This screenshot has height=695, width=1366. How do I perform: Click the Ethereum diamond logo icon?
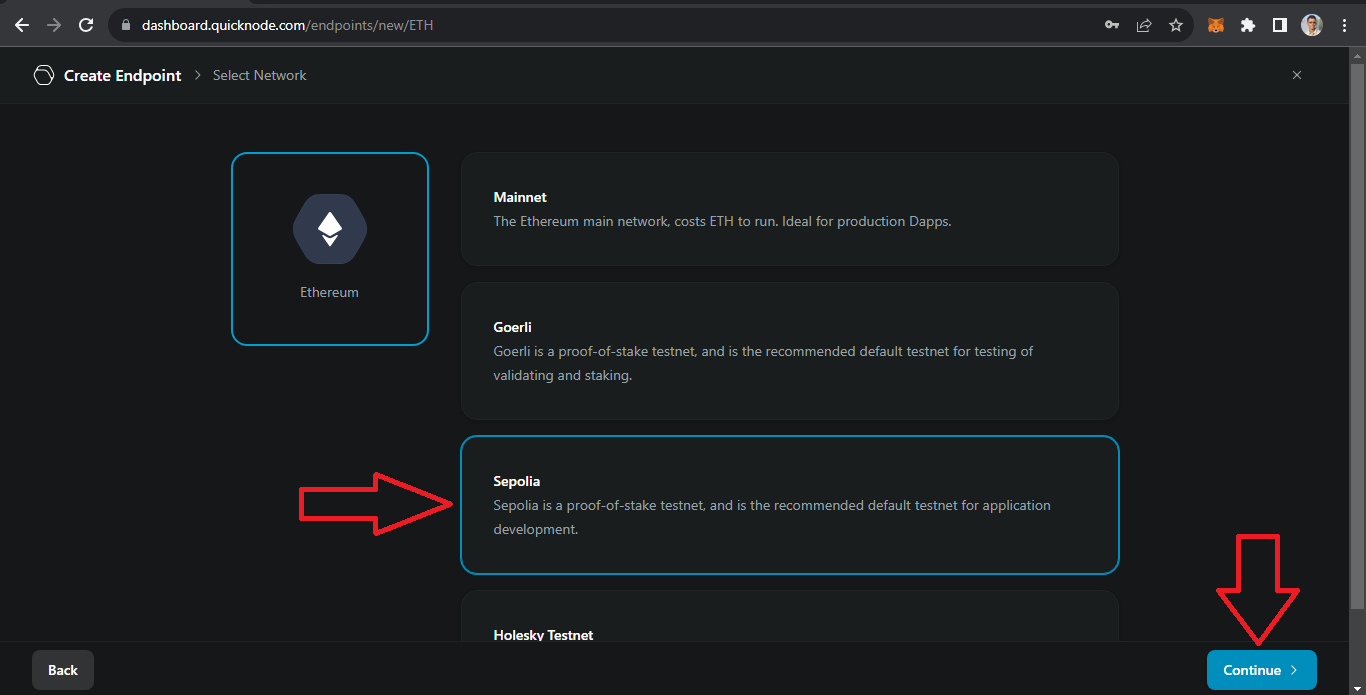330,230
